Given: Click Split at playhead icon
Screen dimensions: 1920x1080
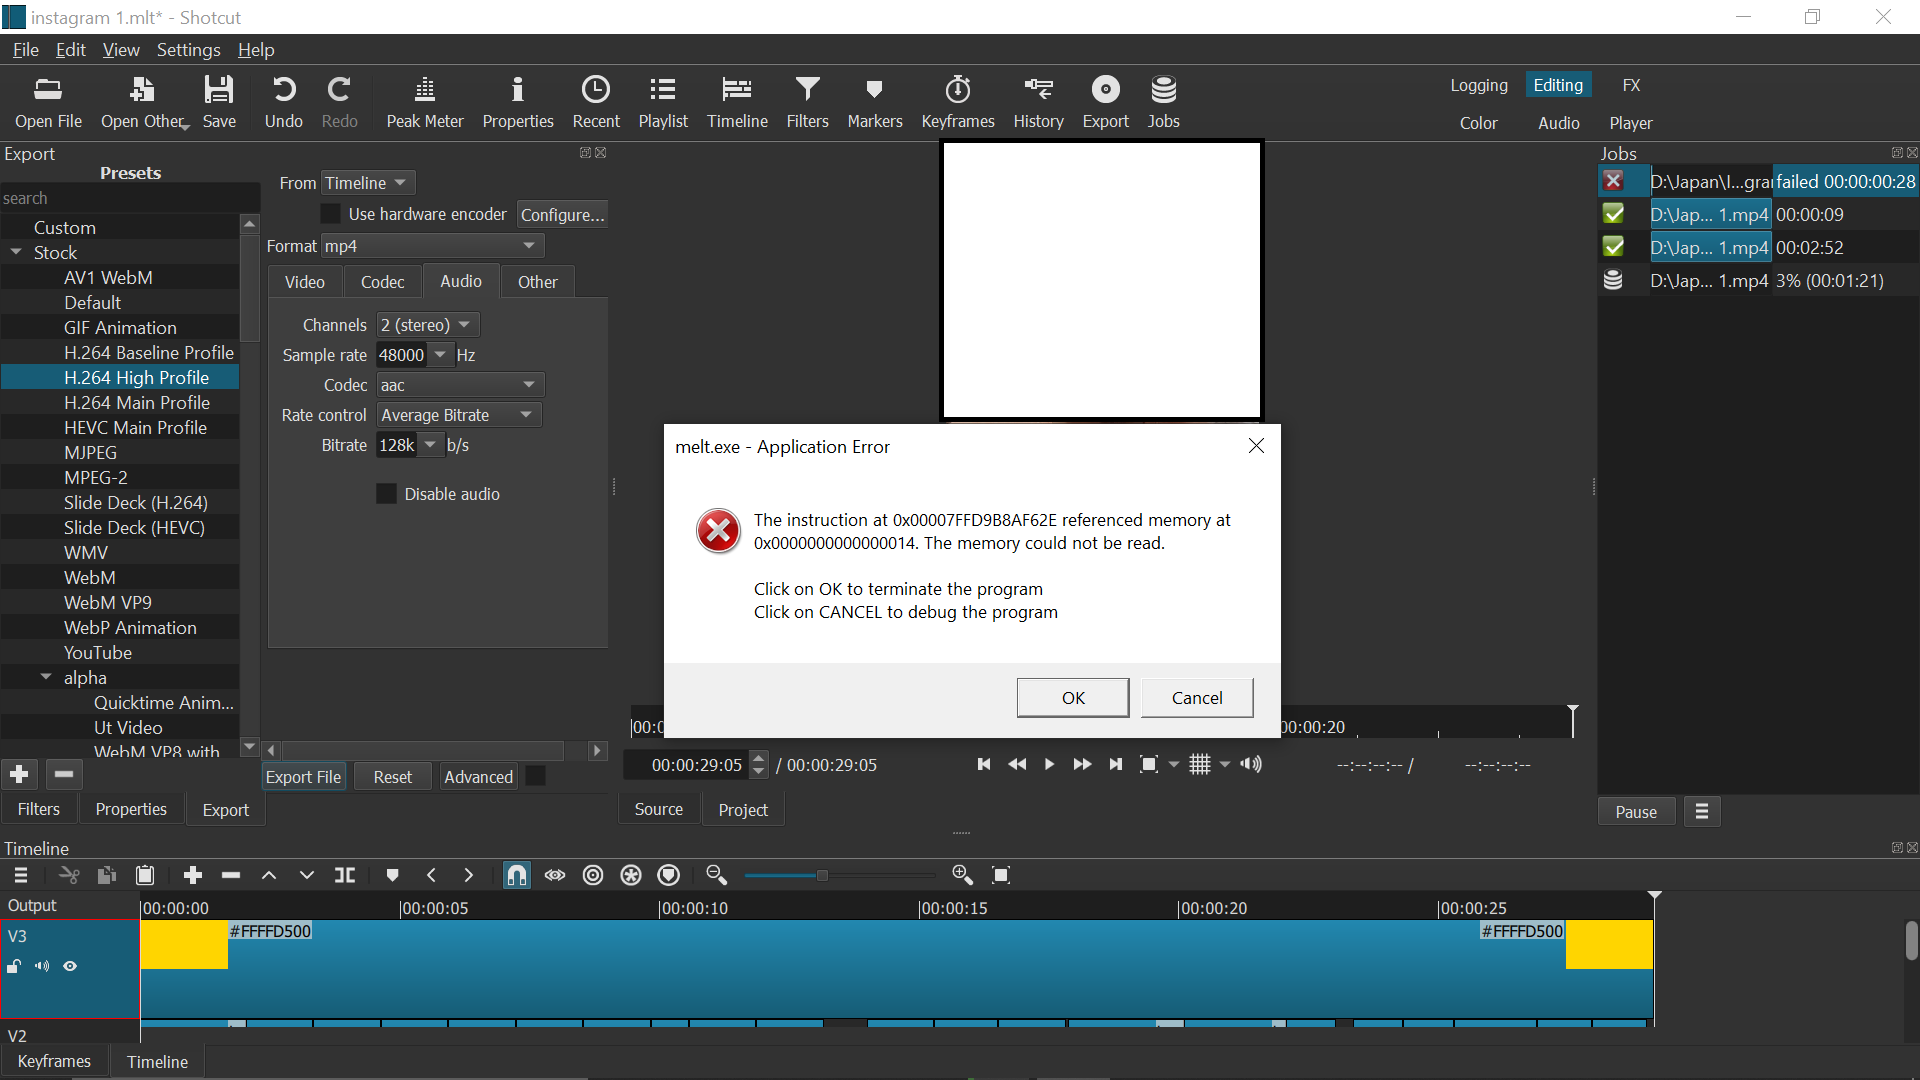Looking at the screenshot, I should (x=345, y=876).
